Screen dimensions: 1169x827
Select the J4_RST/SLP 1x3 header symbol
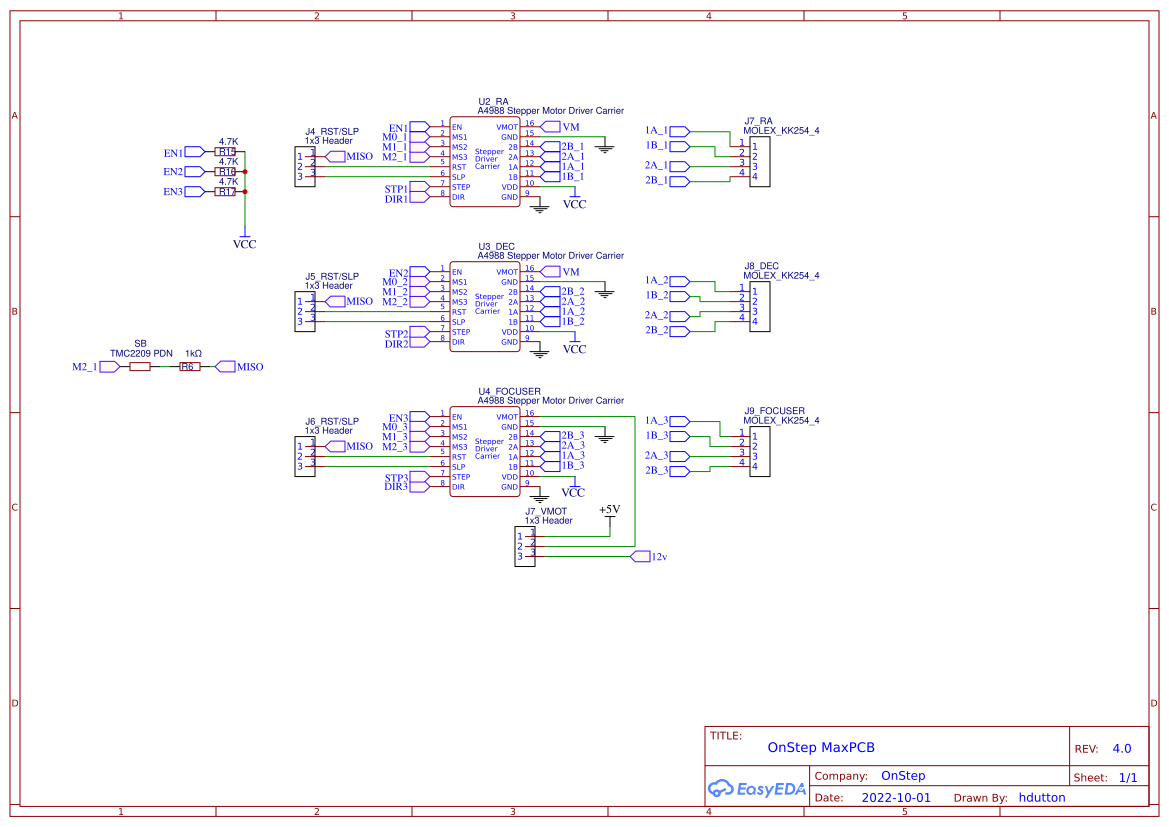(305, 167)
